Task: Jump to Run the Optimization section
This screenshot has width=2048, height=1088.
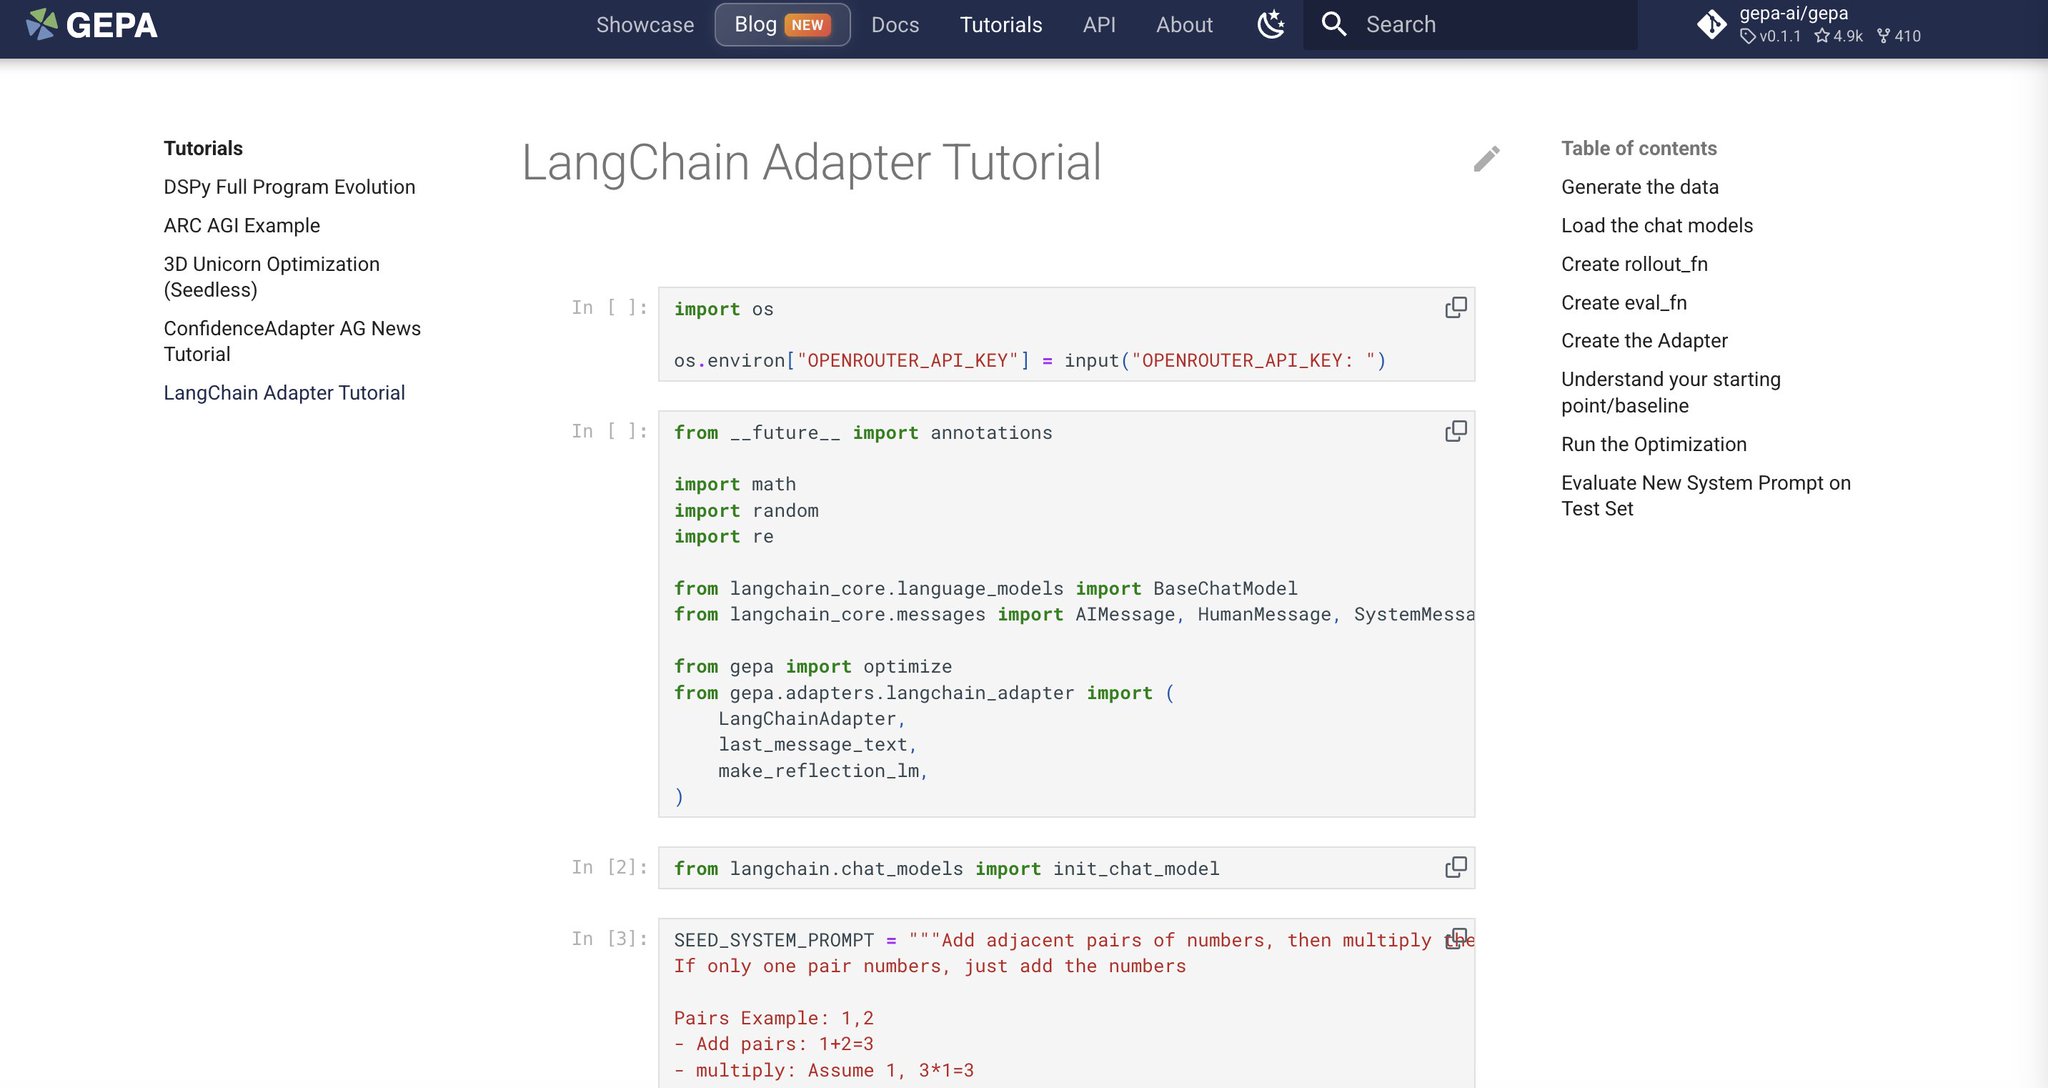Action: pyautogui.click(x=1654, y=444)
